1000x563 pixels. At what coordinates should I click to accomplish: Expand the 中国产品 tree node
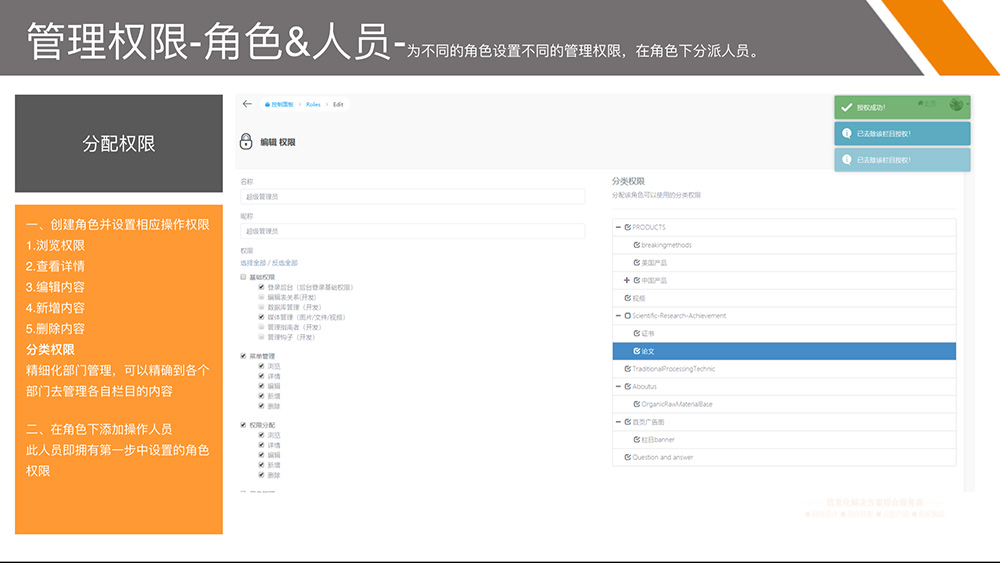pos(627,280)
